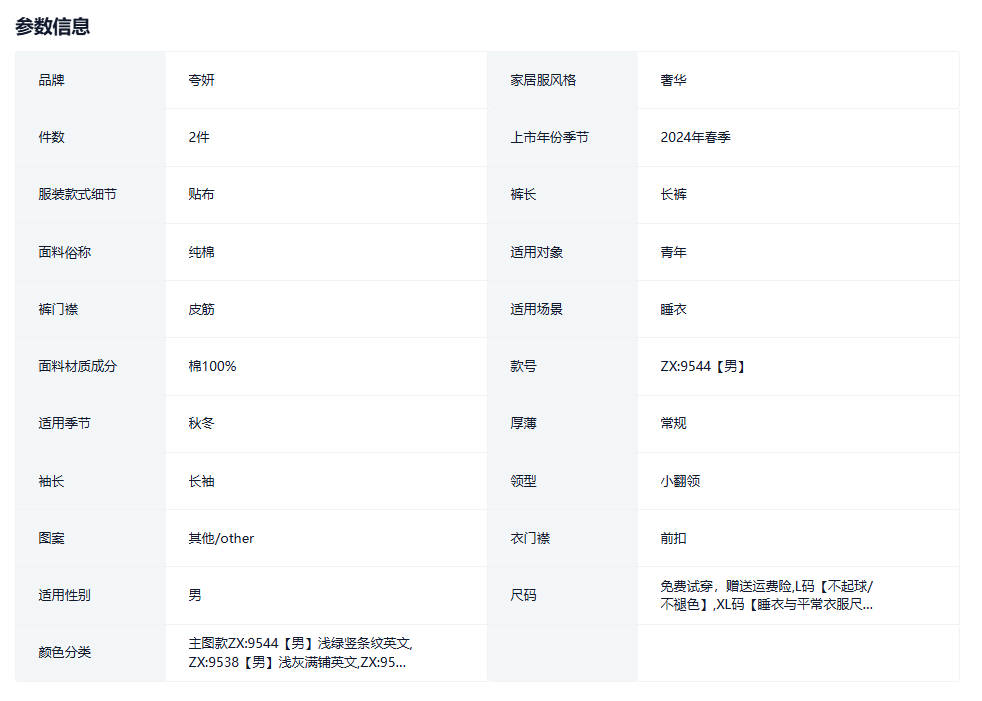Click the 款号 value ZX:9544【男】
Image resolution: width=982 pixels, height=701 pixels.
[704, 366]
